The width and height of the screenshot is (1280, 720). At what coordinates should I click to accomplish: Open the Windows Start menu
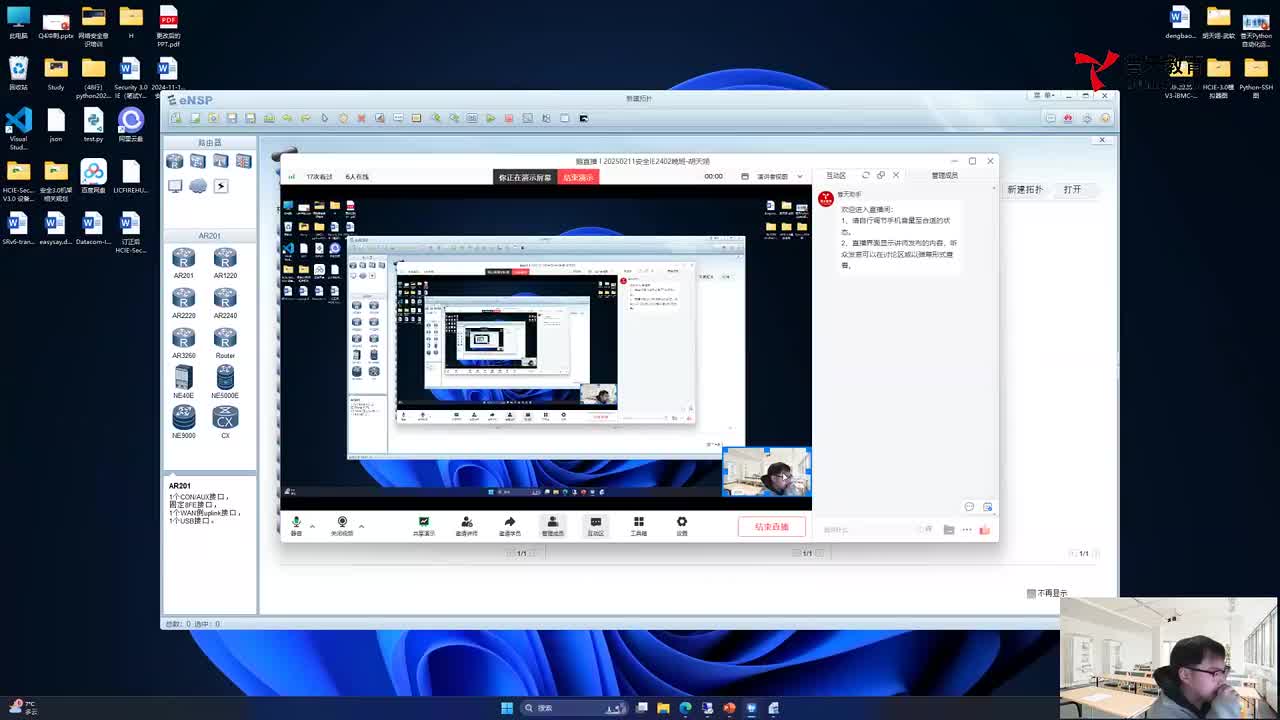[507, 708]
